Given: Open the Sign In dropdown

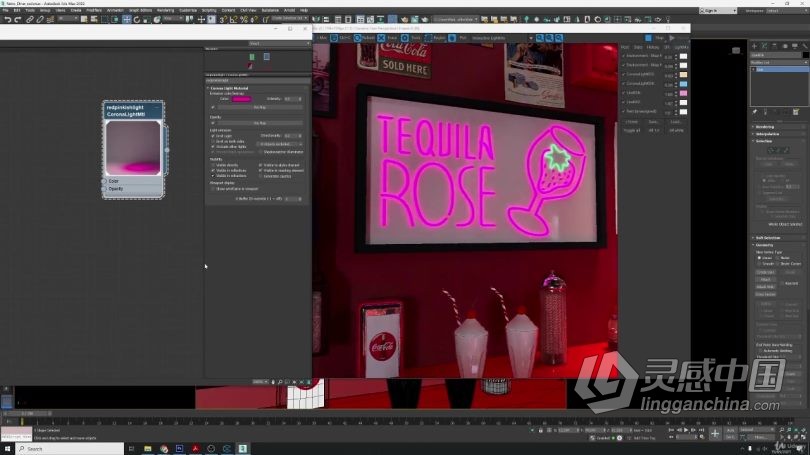Looking at the screenshot, I should (x=718, y=10).
